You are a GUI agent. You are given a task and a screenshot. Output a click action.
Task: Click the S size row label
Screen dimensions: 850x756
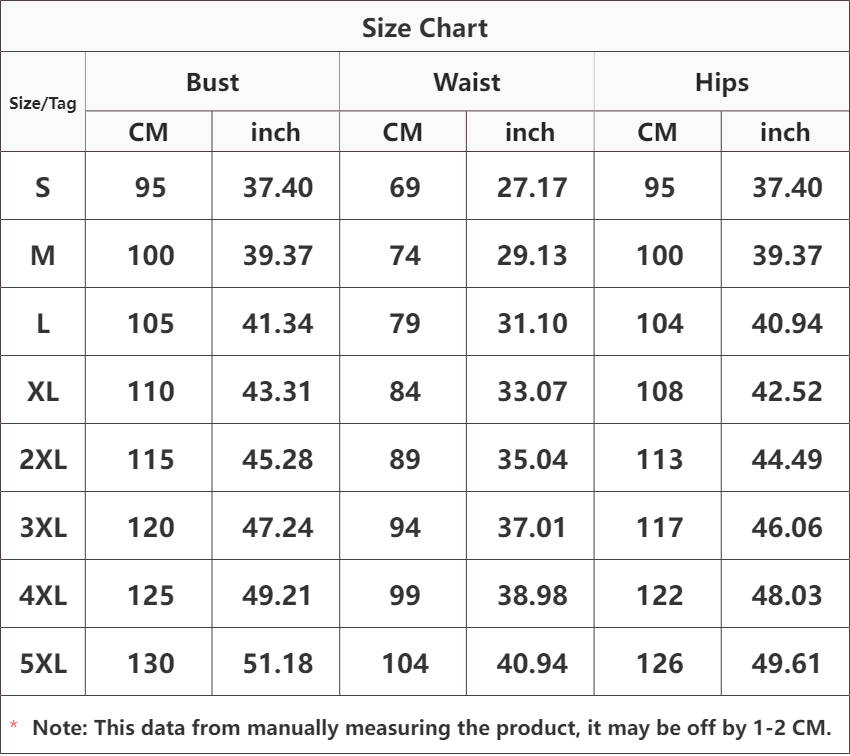pos(43,187)
